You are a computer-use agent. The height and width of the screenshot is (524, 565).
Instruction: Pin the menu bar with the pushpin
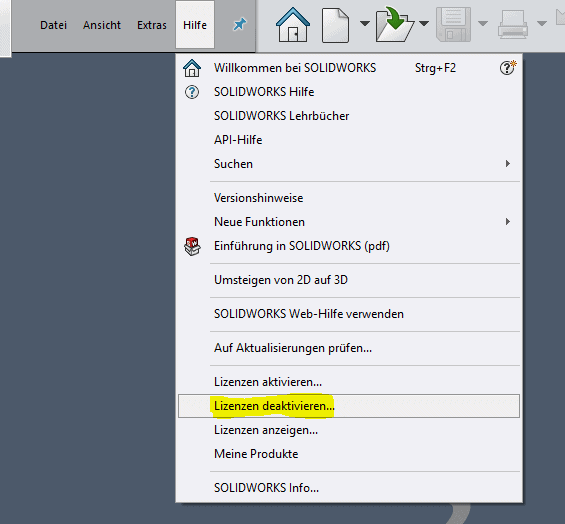pyautogui.click(x=240, y=25)
